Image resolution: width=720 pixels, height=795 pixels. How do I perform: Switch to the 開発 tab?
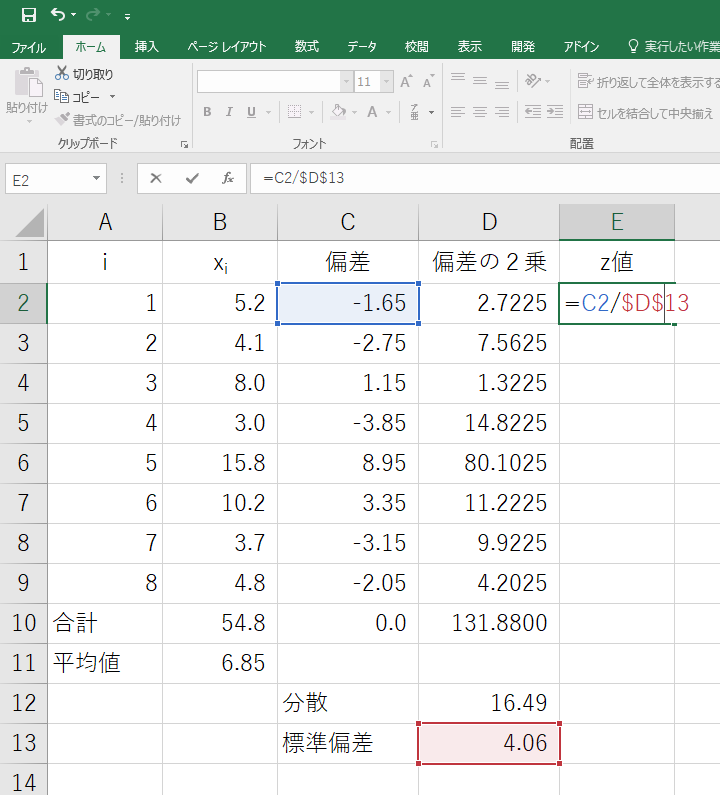(523, 47)
